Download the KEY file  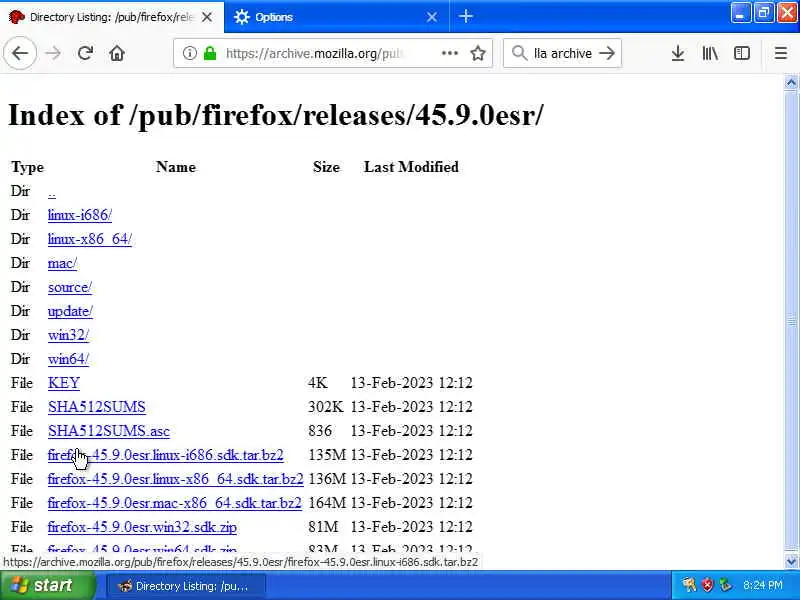64,383
